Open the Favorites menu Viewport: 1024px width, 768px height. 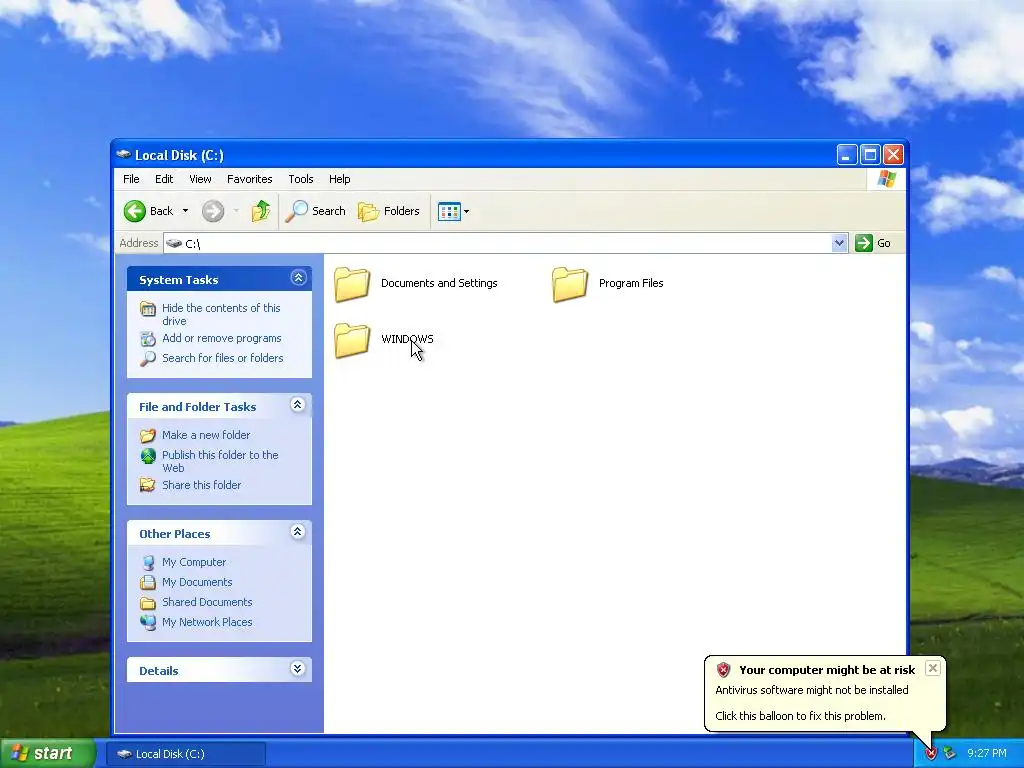click(x=249, y=179)
